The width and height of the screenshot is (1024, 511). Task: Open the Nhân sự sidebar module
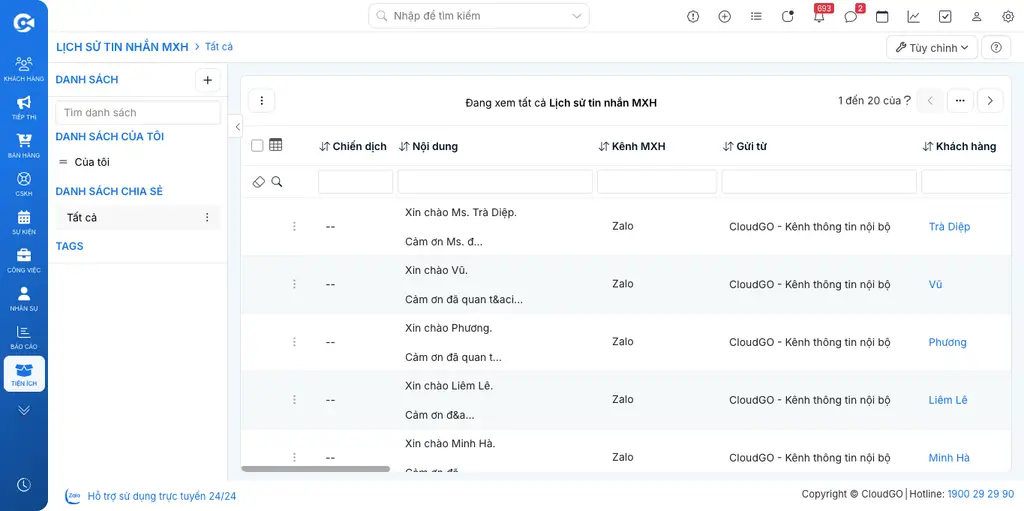click(24, 299)
